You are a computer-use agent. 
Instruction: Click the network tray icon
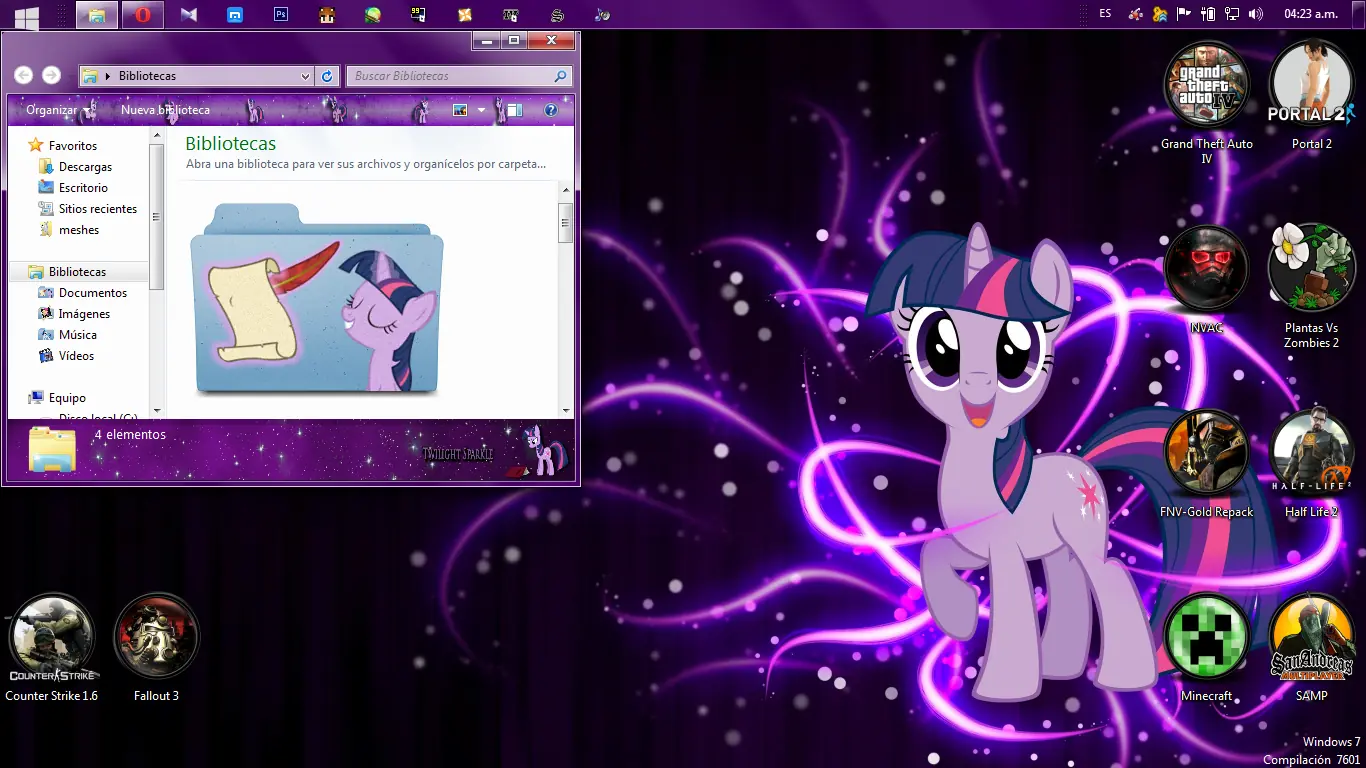coord(1232,14)
